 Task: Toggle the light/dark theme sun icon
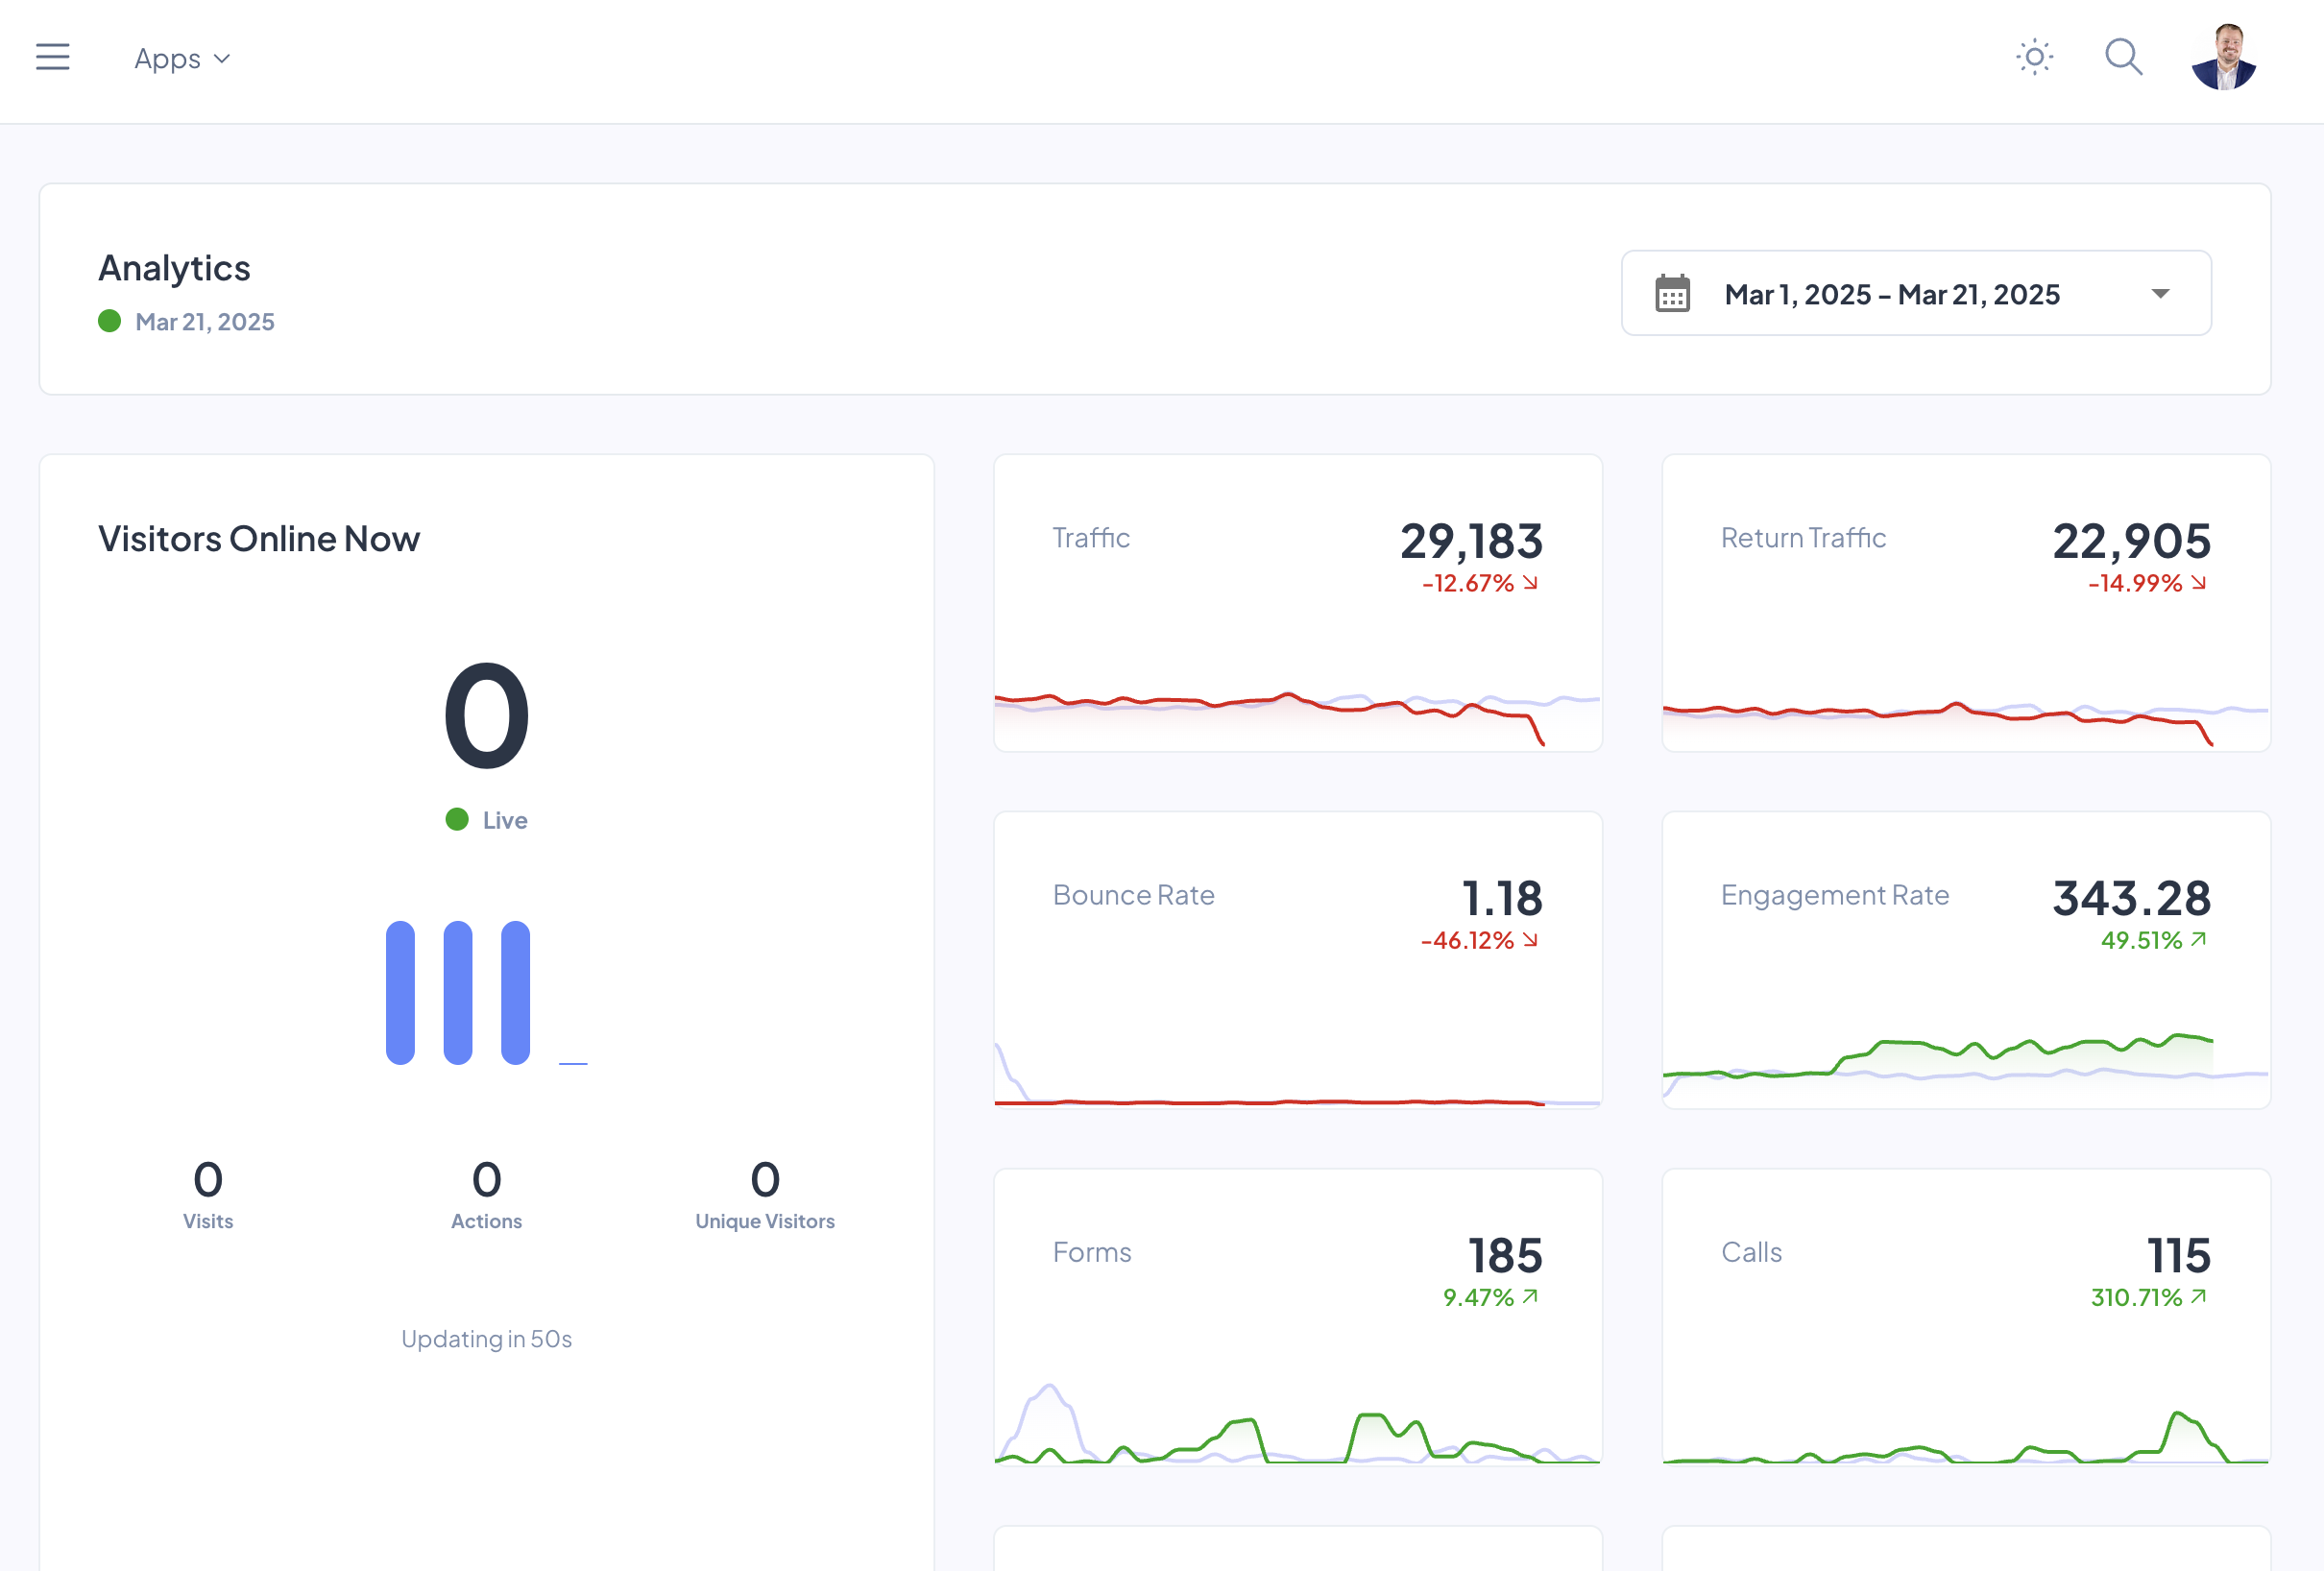(x=2034, y=57)
